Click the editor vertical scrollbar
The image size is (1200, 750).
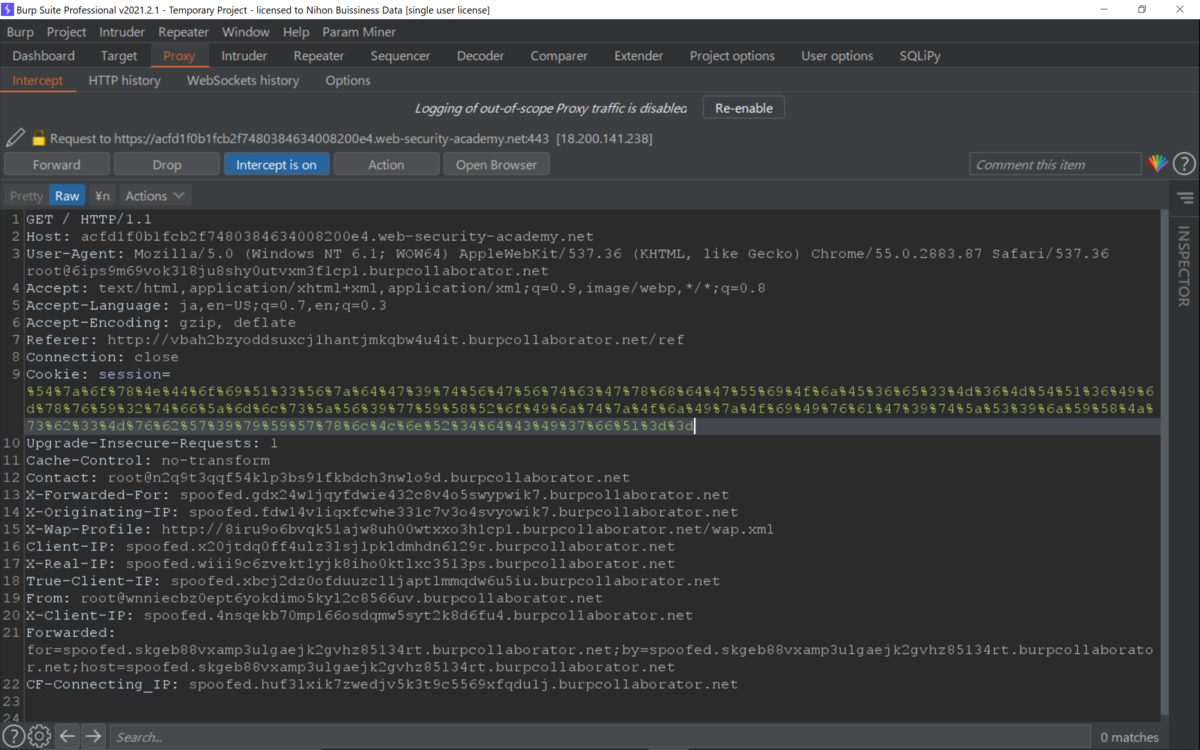[1164, 462]
